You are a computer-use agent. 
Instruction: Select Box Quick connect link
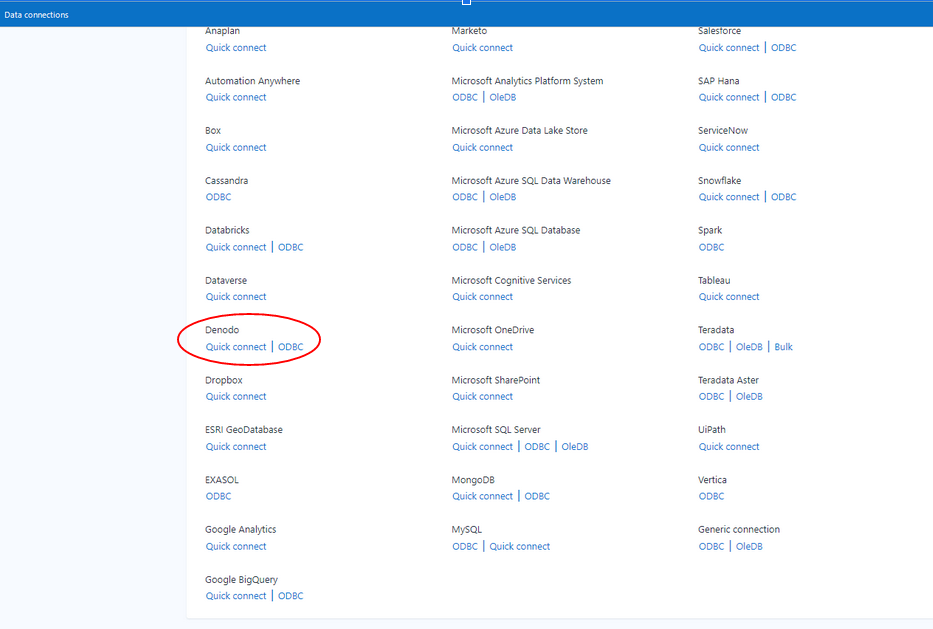tap(236, 147)
